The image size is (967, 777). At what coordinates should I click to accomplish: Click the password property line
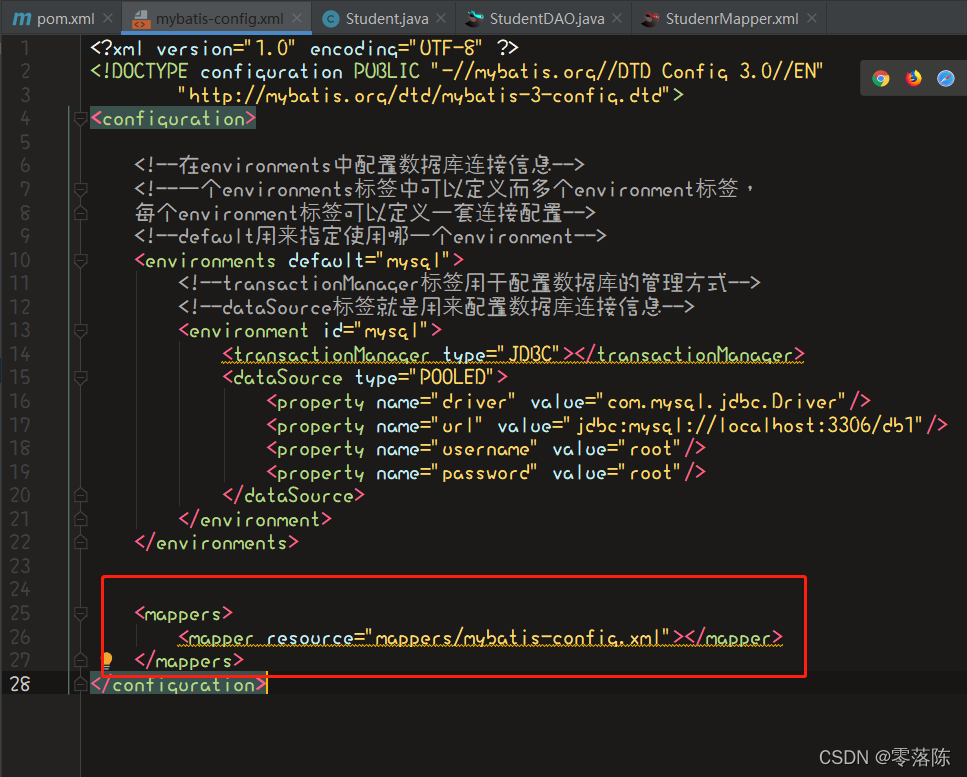(x=486, y=472)
